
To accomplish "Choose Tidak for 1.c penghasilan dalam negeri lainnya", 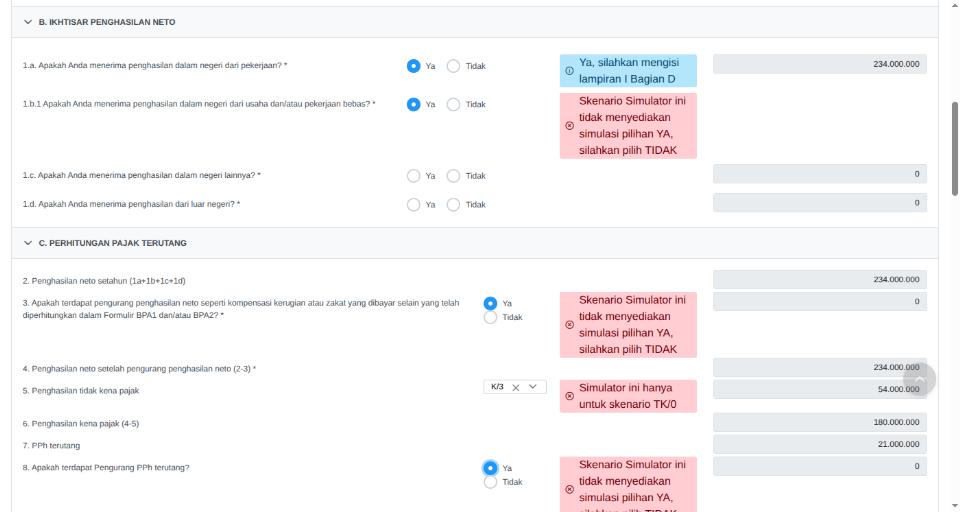I will [x=453, y=176].
